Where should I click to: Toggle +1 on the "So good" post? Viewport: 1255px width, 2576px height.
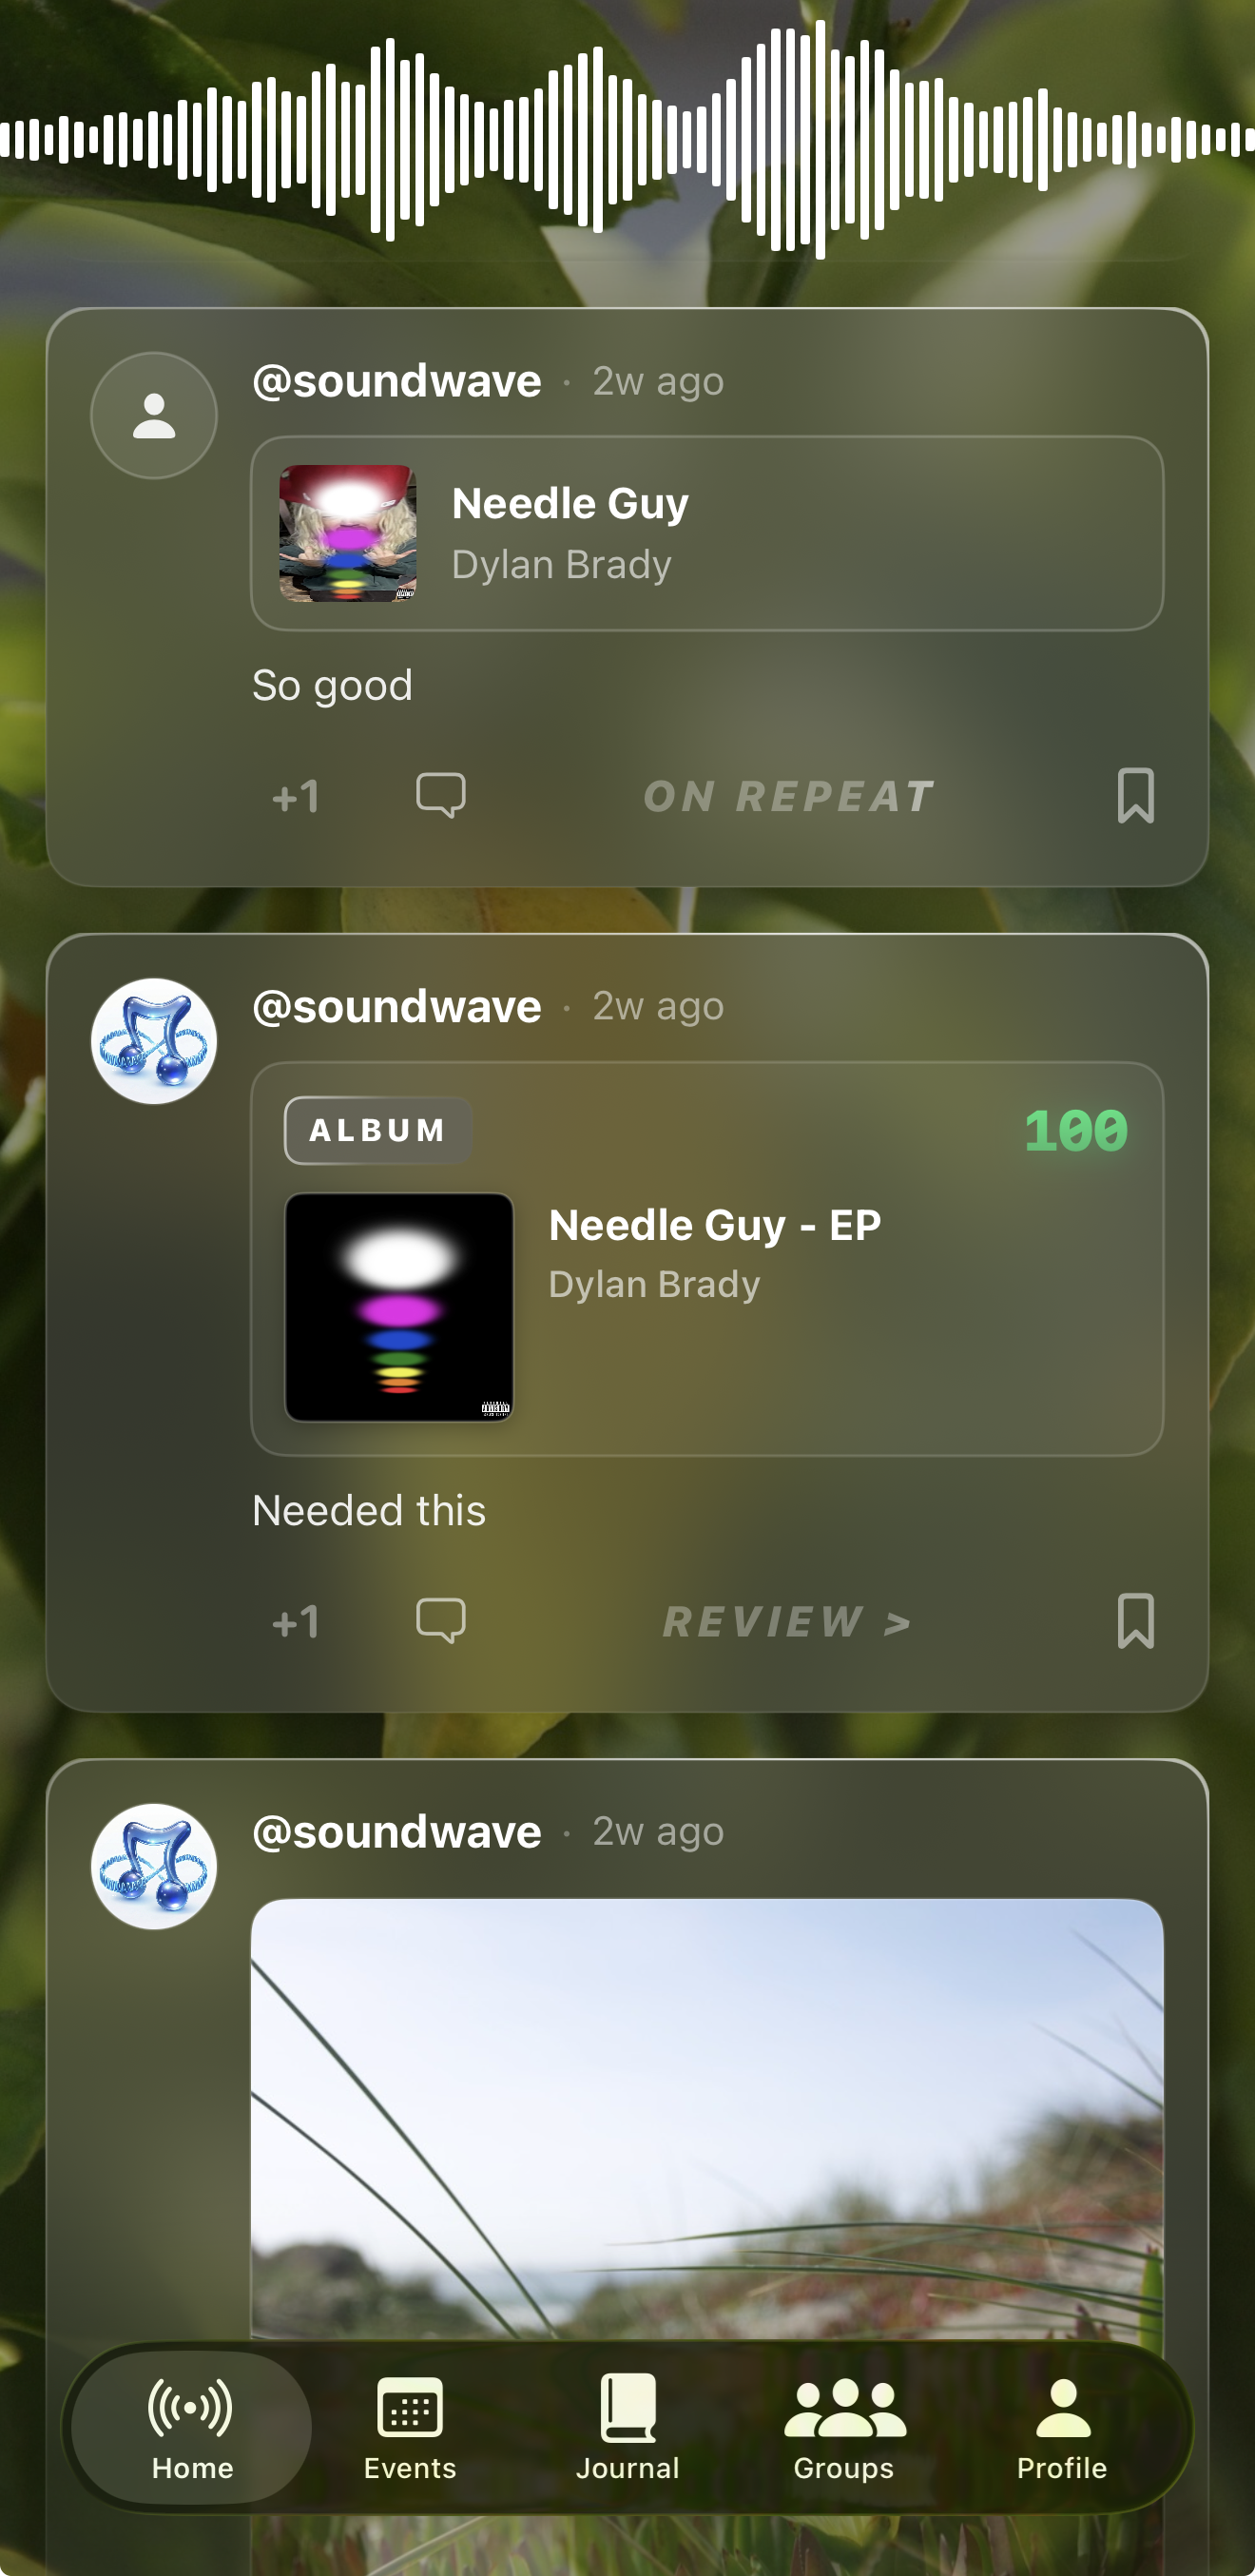coord(296,797)
